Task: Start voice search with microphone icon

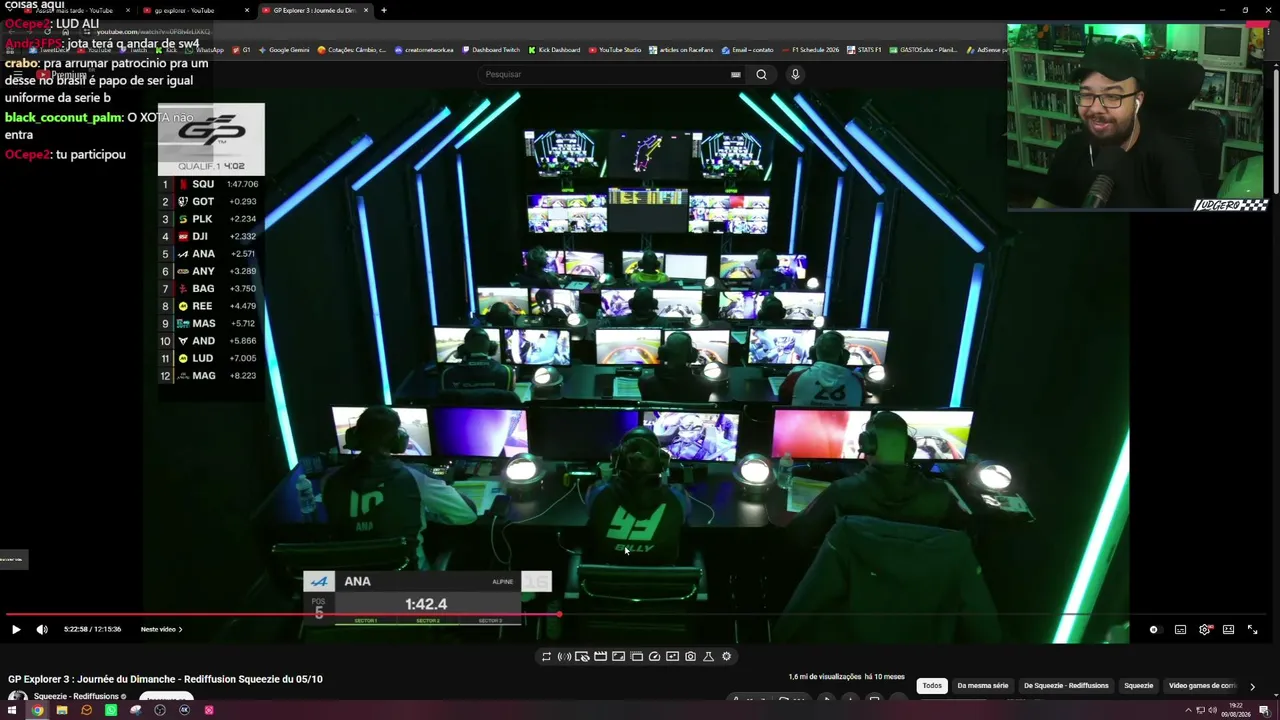Action: click(x=795, y=74)
